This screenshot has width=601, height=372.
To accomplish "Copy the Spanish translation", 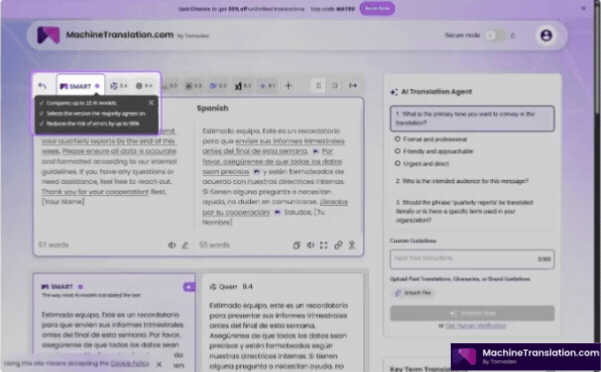I will [x=296, y=245].
